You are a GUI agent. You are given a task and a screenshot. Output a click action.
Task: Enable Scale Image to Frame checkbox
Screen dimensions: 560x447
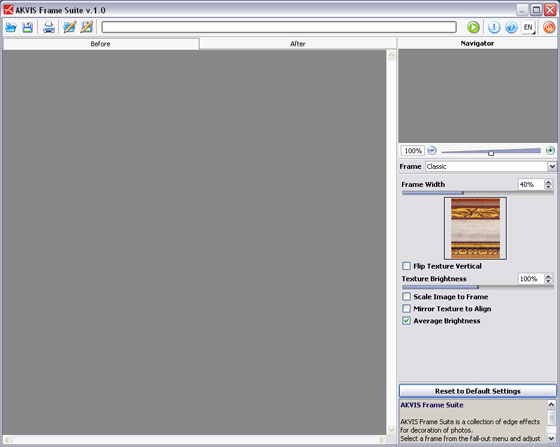pos(406,297)
